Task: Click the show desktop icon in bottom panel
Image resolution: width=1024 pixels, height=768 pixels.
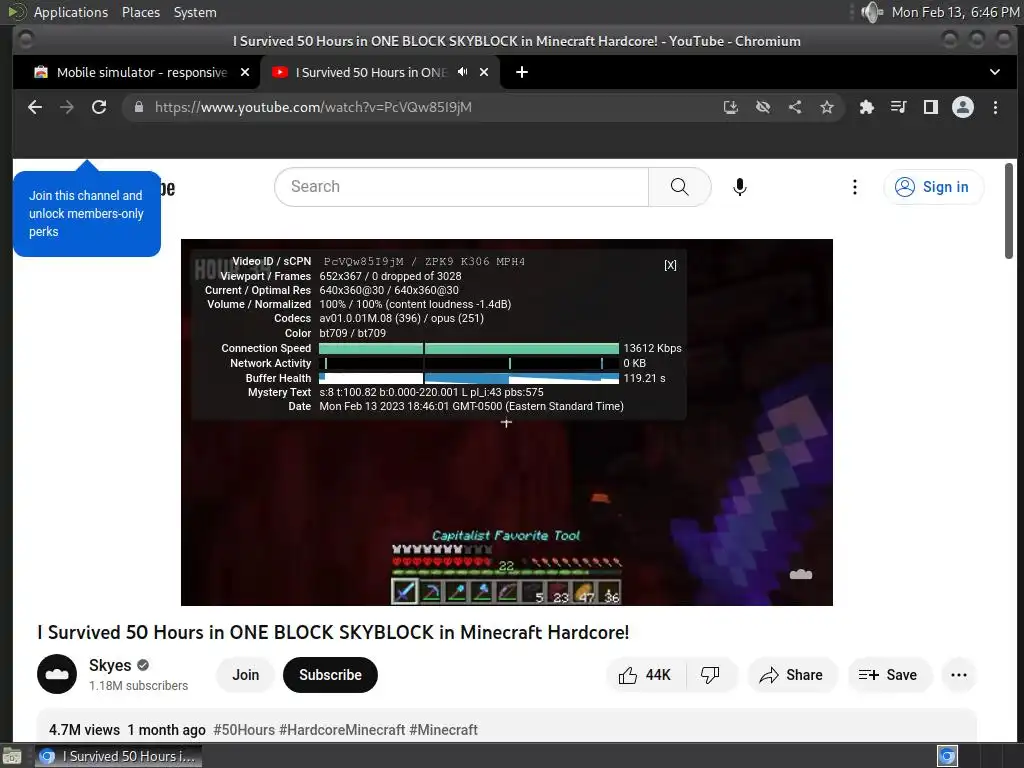Action: tap(12, 756)
